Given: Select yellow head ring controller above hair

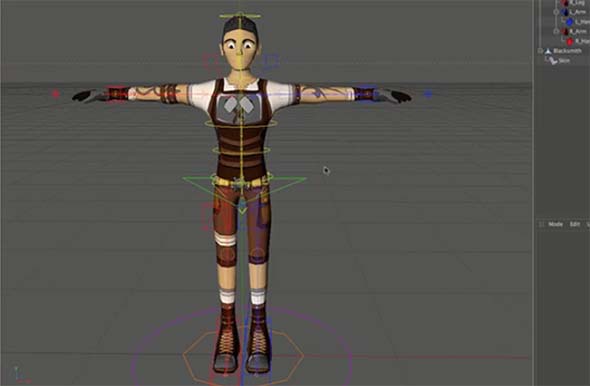Looking at the screenshot, I should click(240, 16).
